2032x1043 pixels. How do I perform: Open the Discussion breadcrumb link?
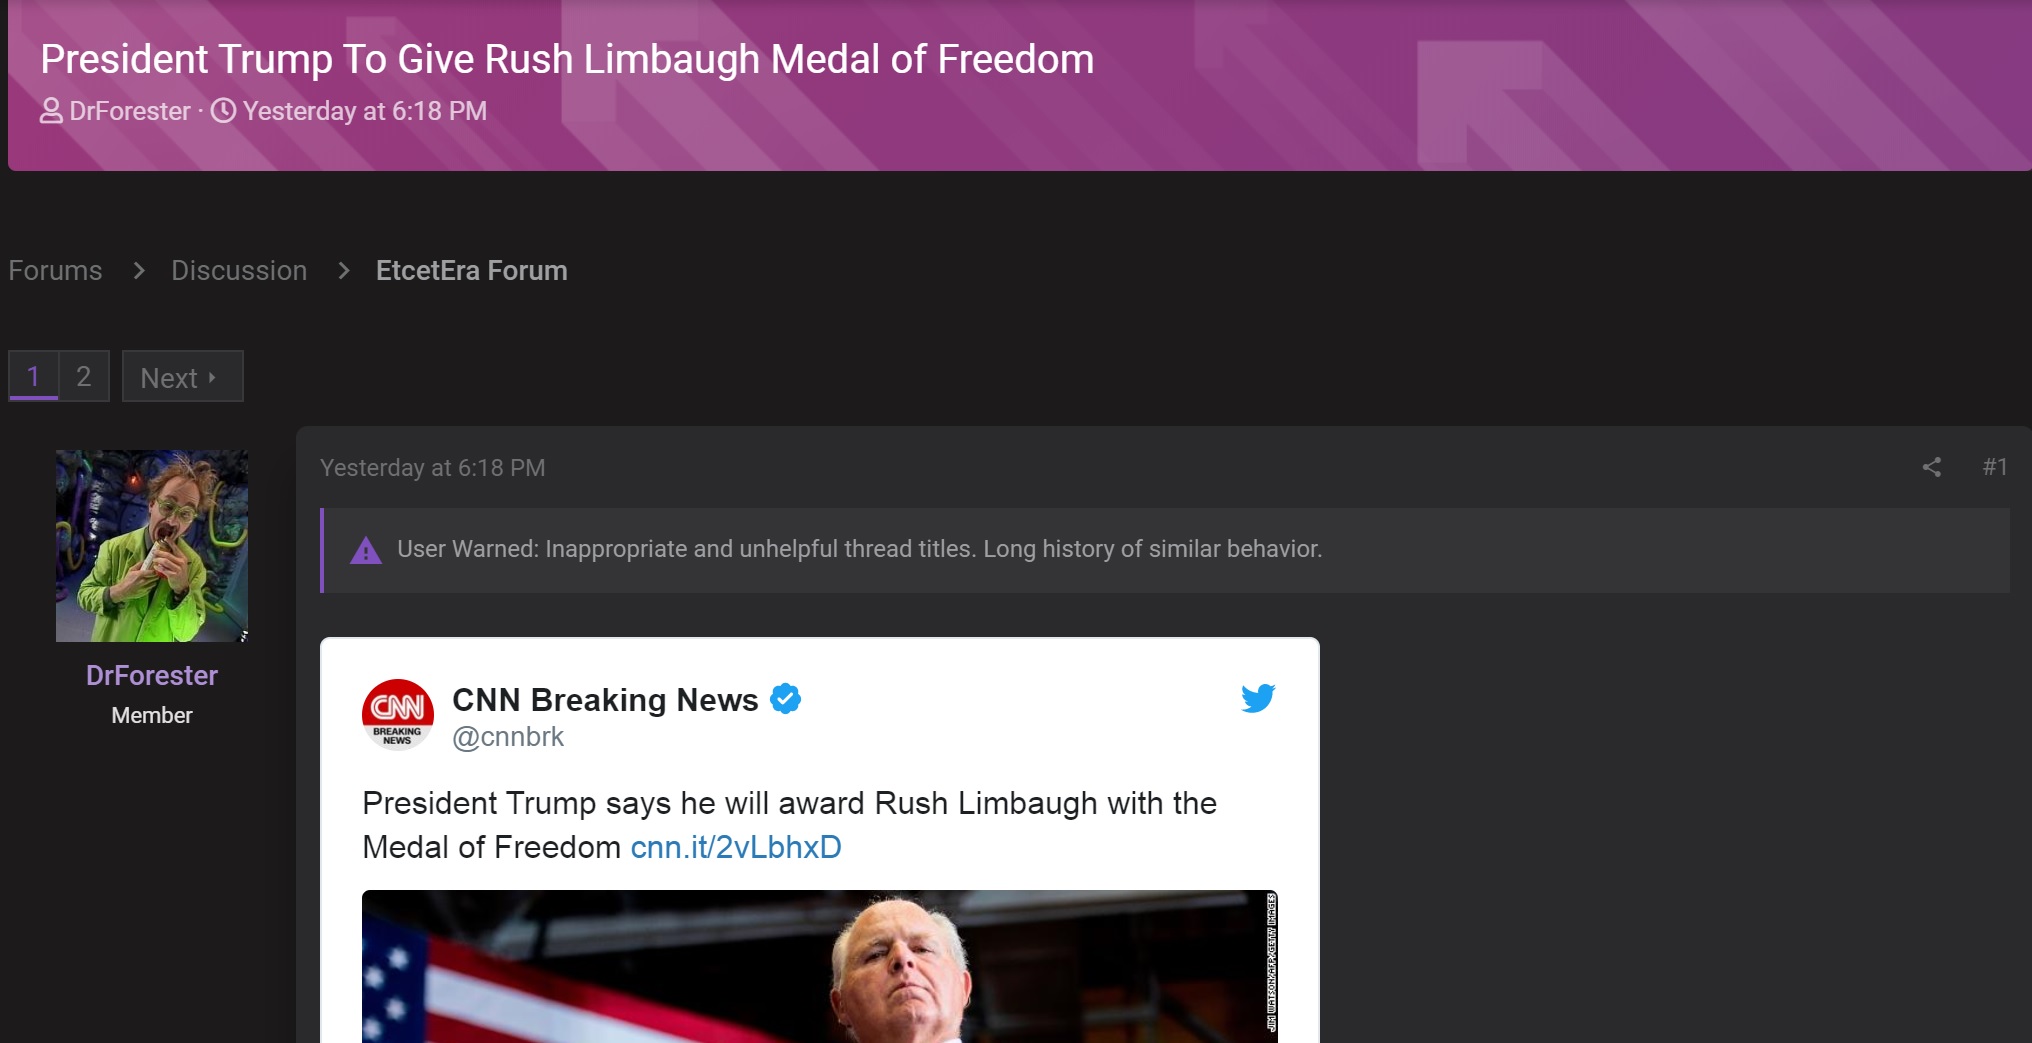(239, 271)
